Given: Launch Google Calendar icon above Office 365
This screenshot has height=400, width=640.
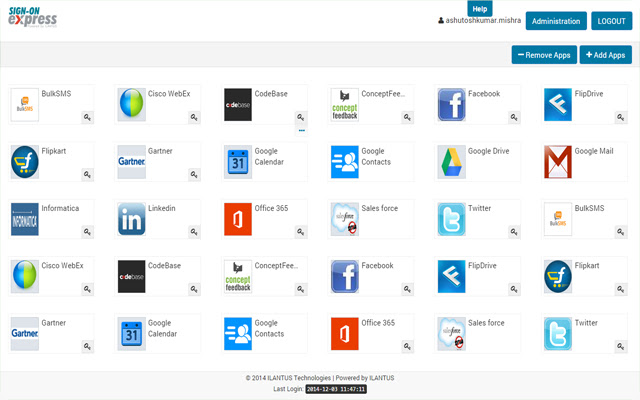Looking at the screenshot, I should pyautogui.click(x=238, y=162).
